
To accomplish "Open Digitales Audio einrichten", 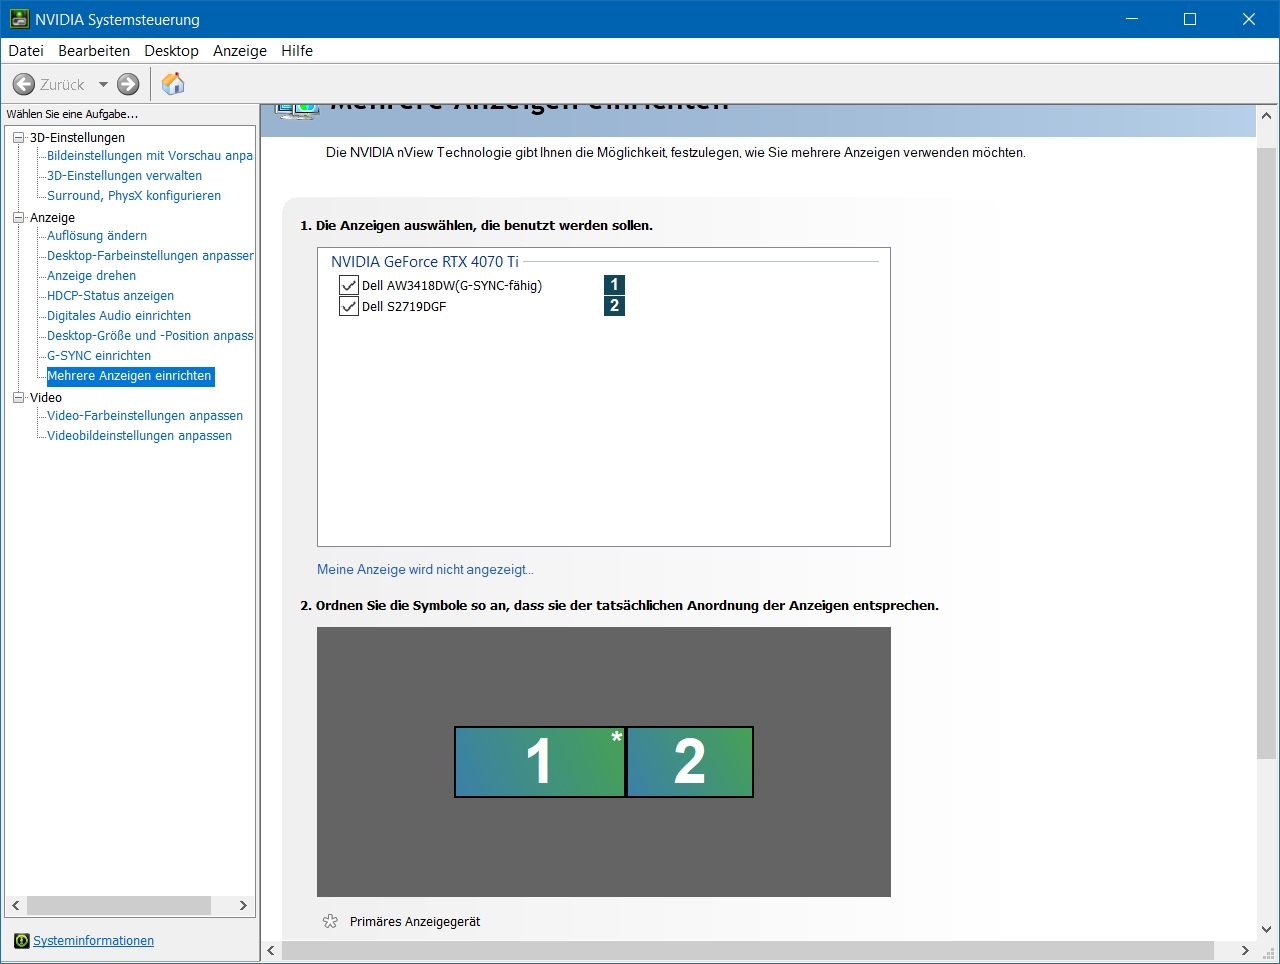I will [119, 316].
